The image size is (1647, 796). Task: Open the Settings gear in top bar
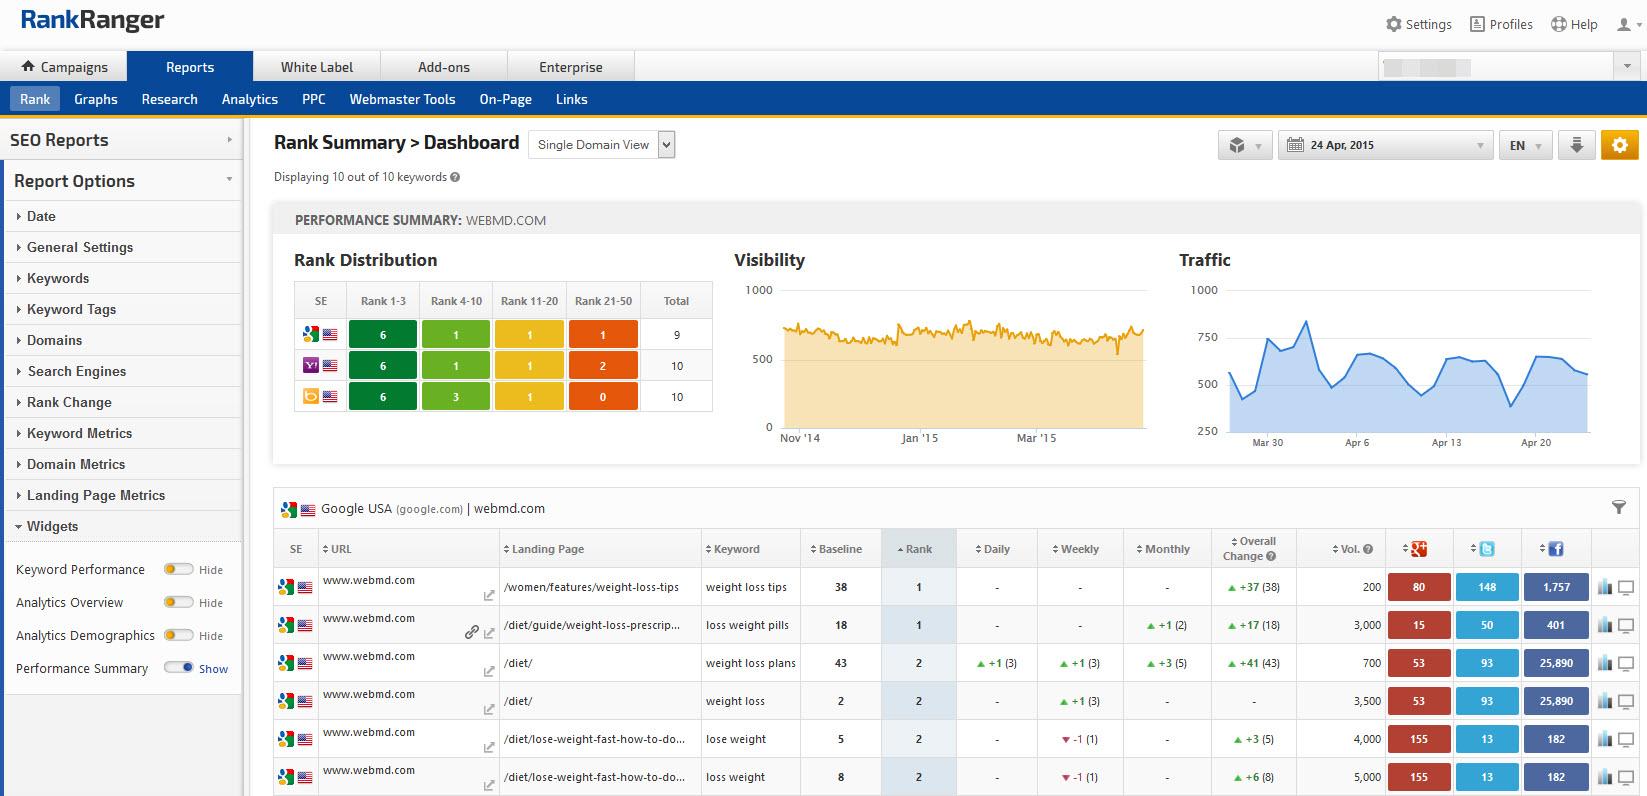pyautogui.click(x=1418, y=24)
